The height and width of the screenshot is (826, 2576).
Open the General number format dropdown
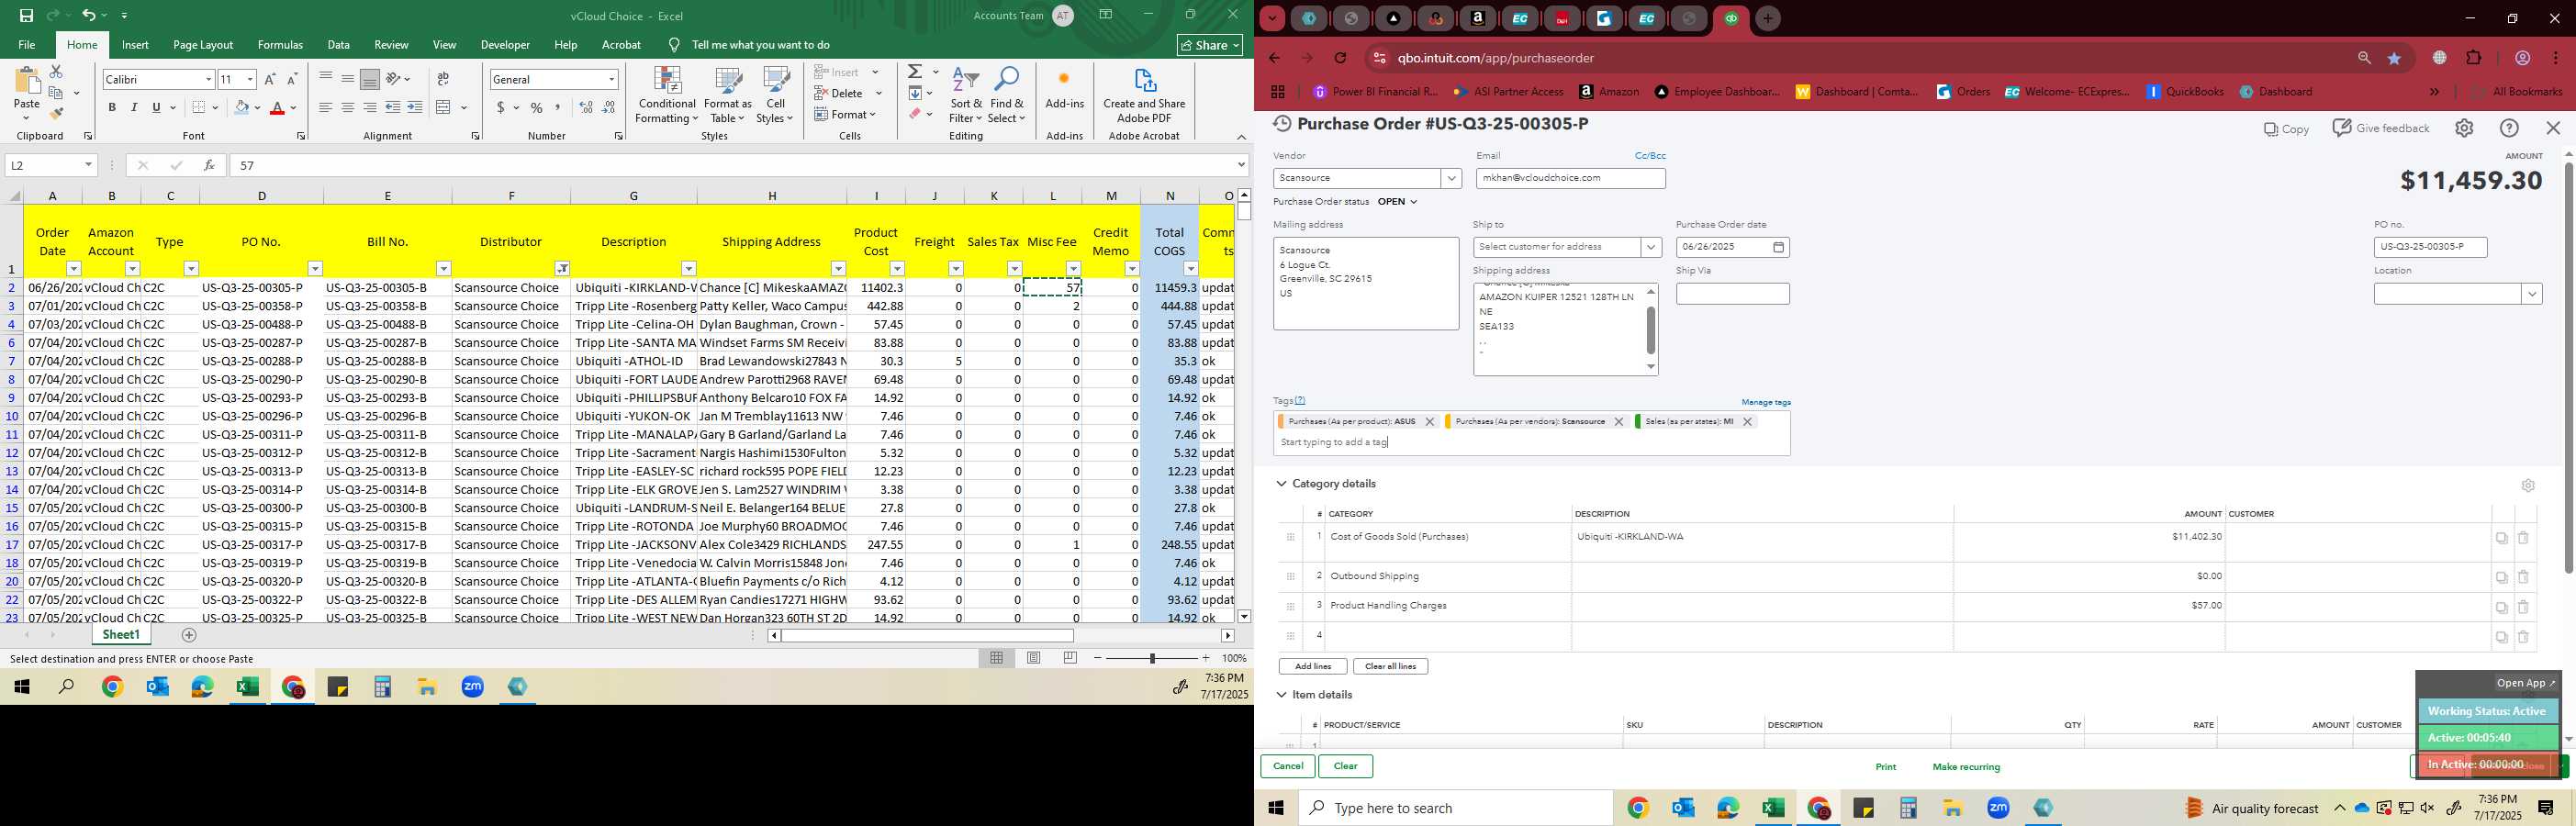(611, 79)
